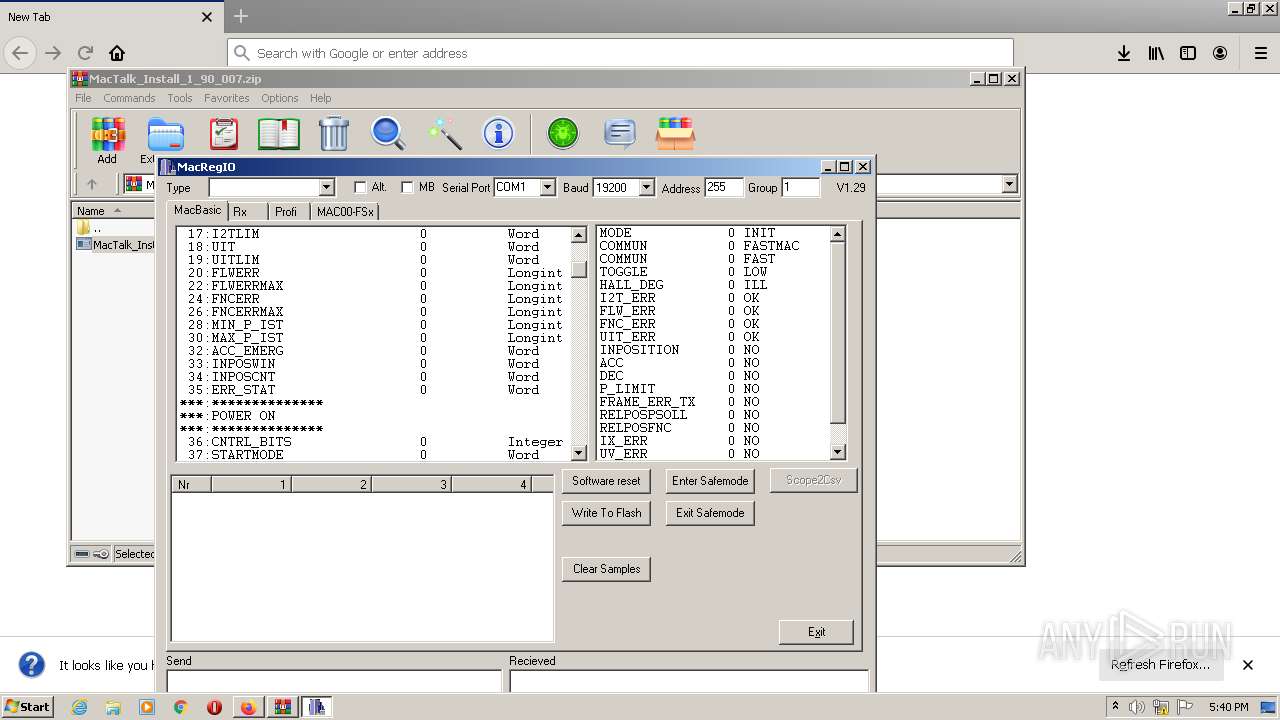The width and height of the screenshot is (1280, 720).
Task: Open the WinRAR Options menu
Action: coord(280,98)
